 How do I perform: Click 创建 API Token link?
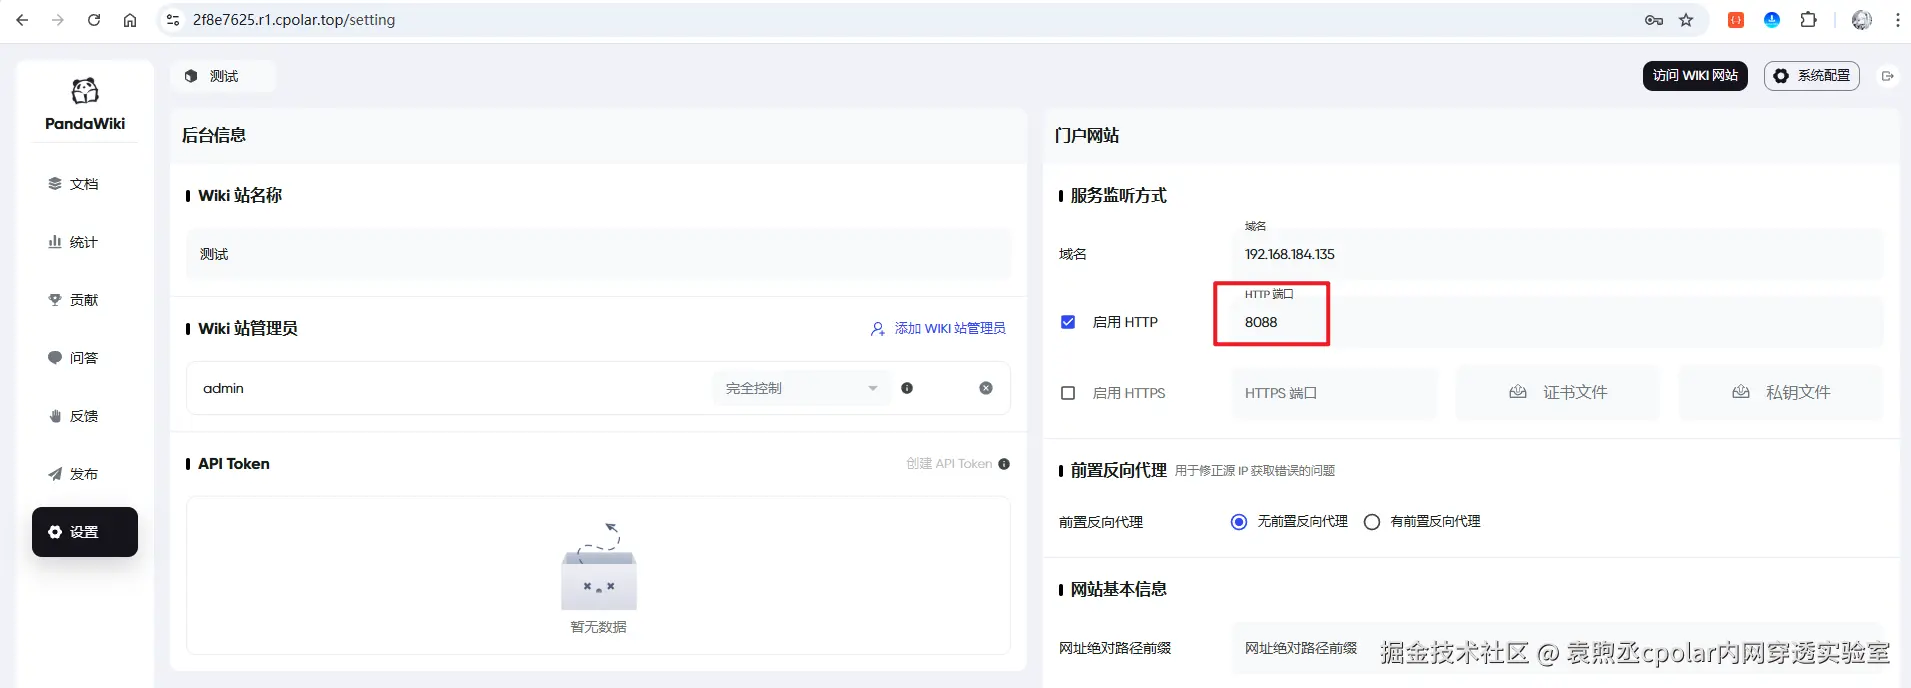(949, 464)
